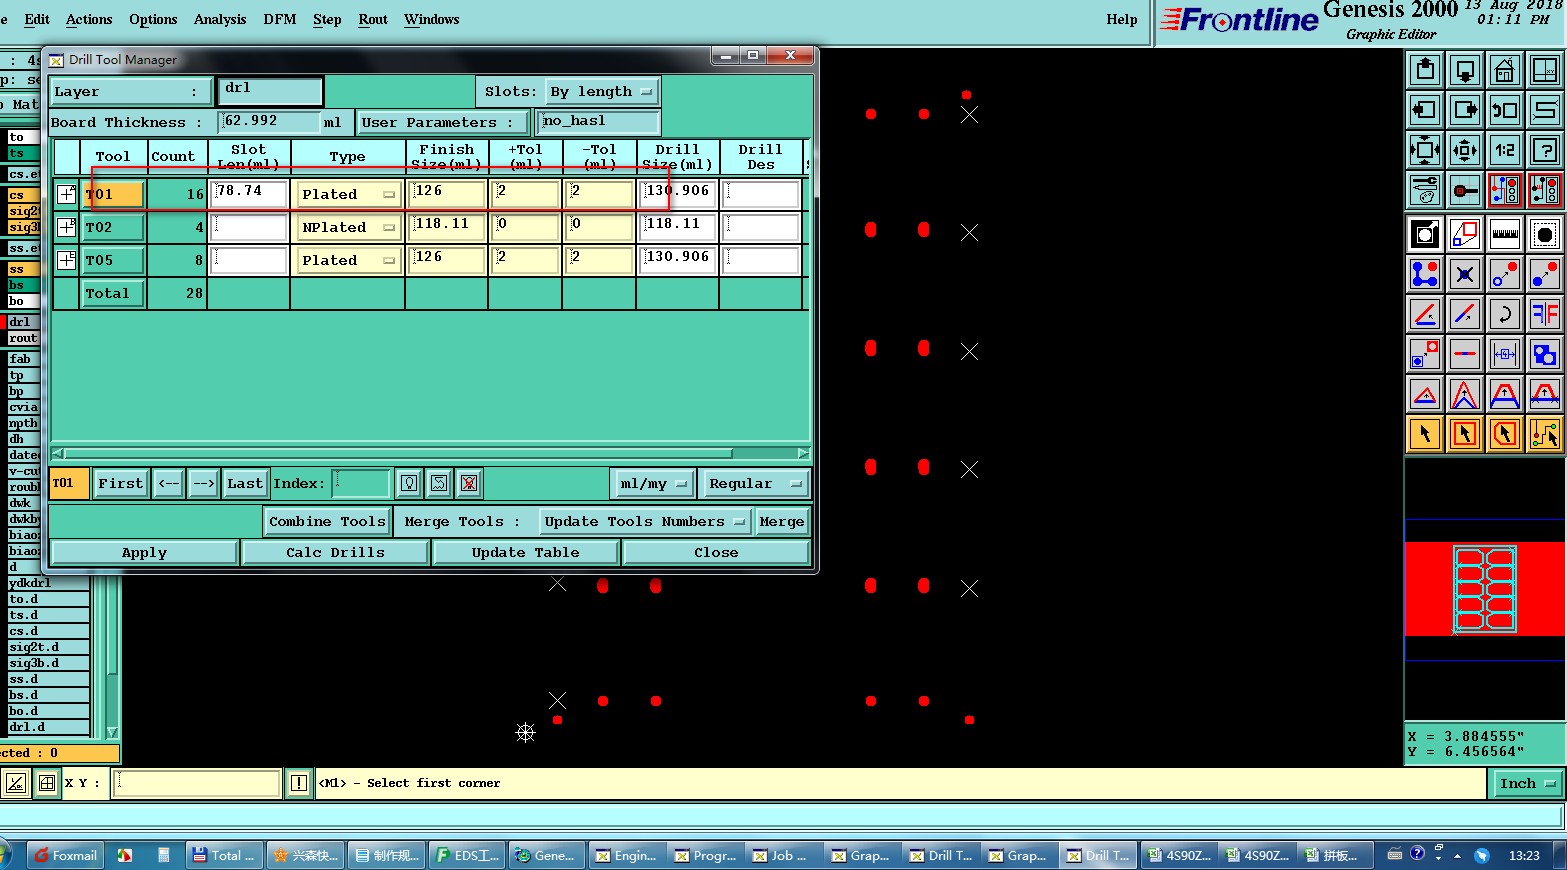
Task: Click the ruler measure tool icon
Action: click(1505, 234)
